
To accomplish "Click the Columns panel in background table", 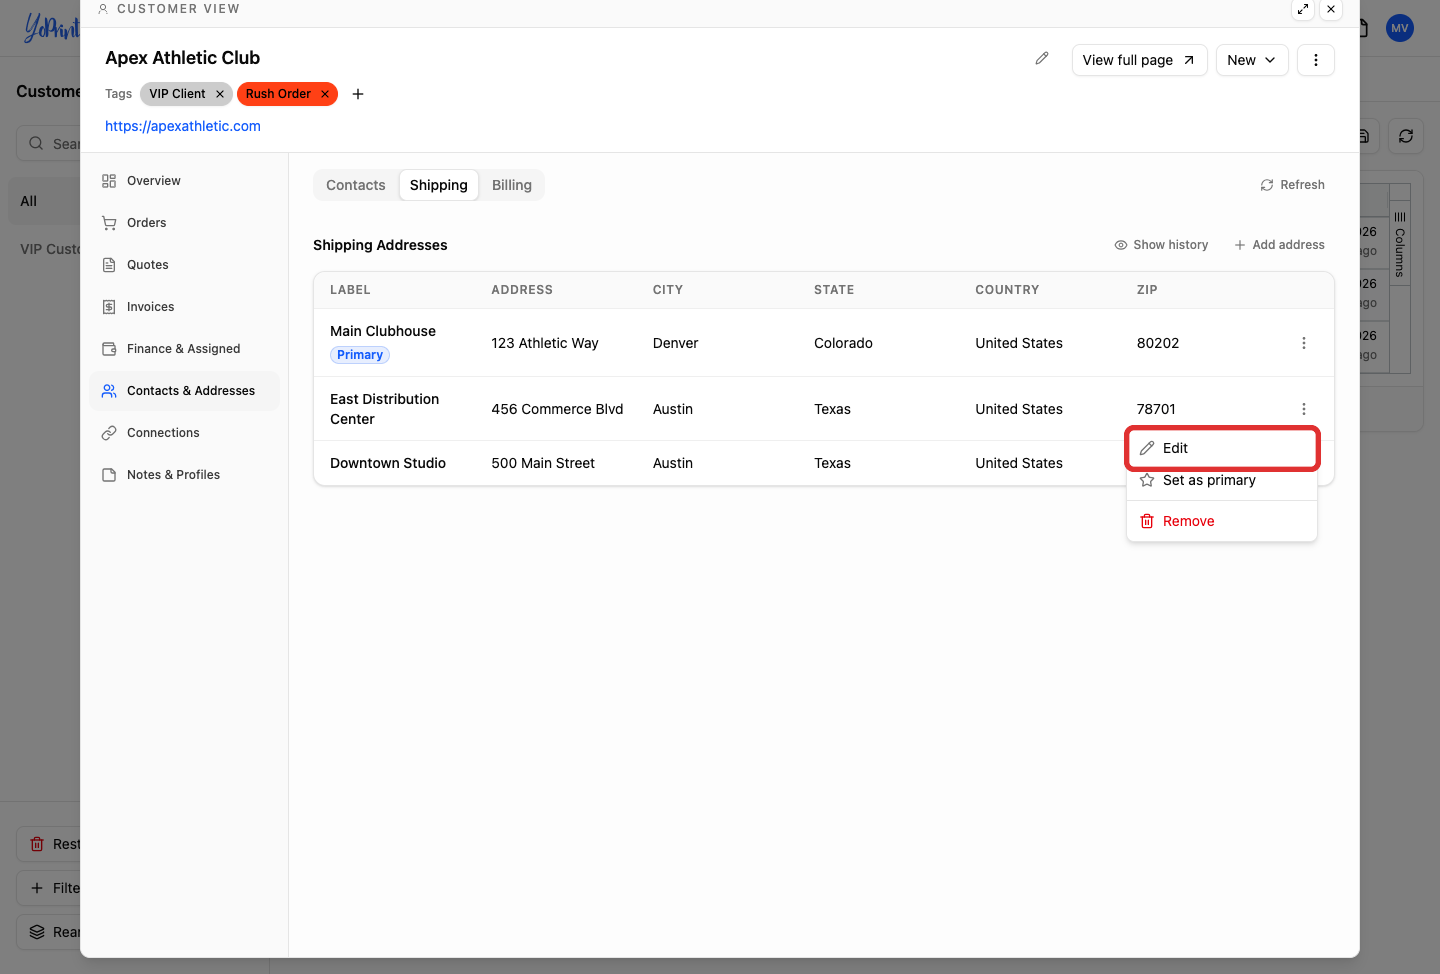I will (x=1400, y=245).
